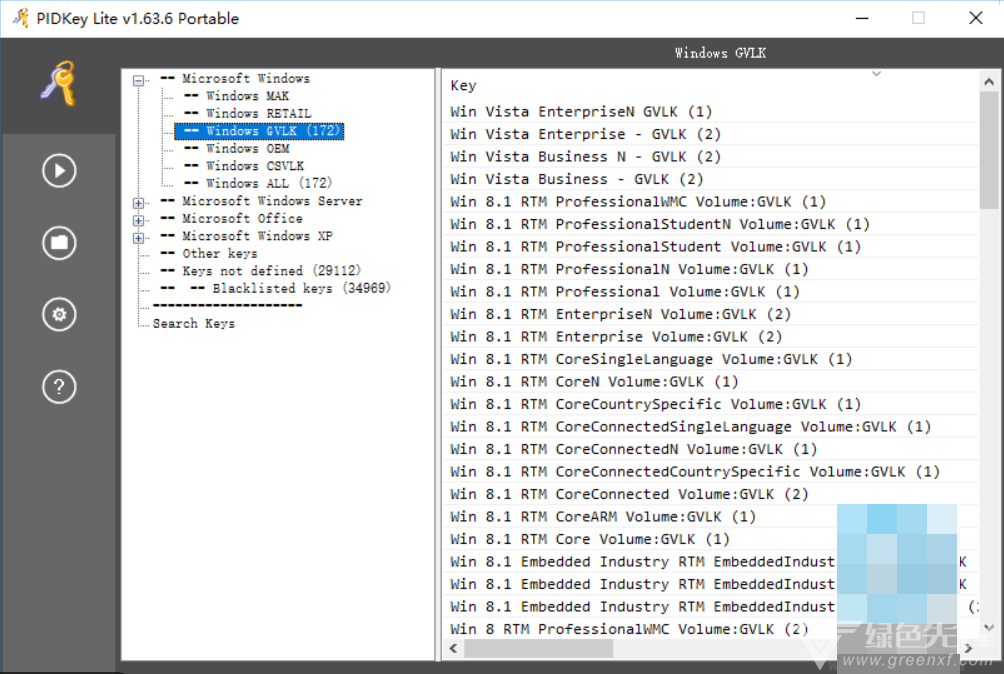Click the Key column sort chevron

pos(877,74)
